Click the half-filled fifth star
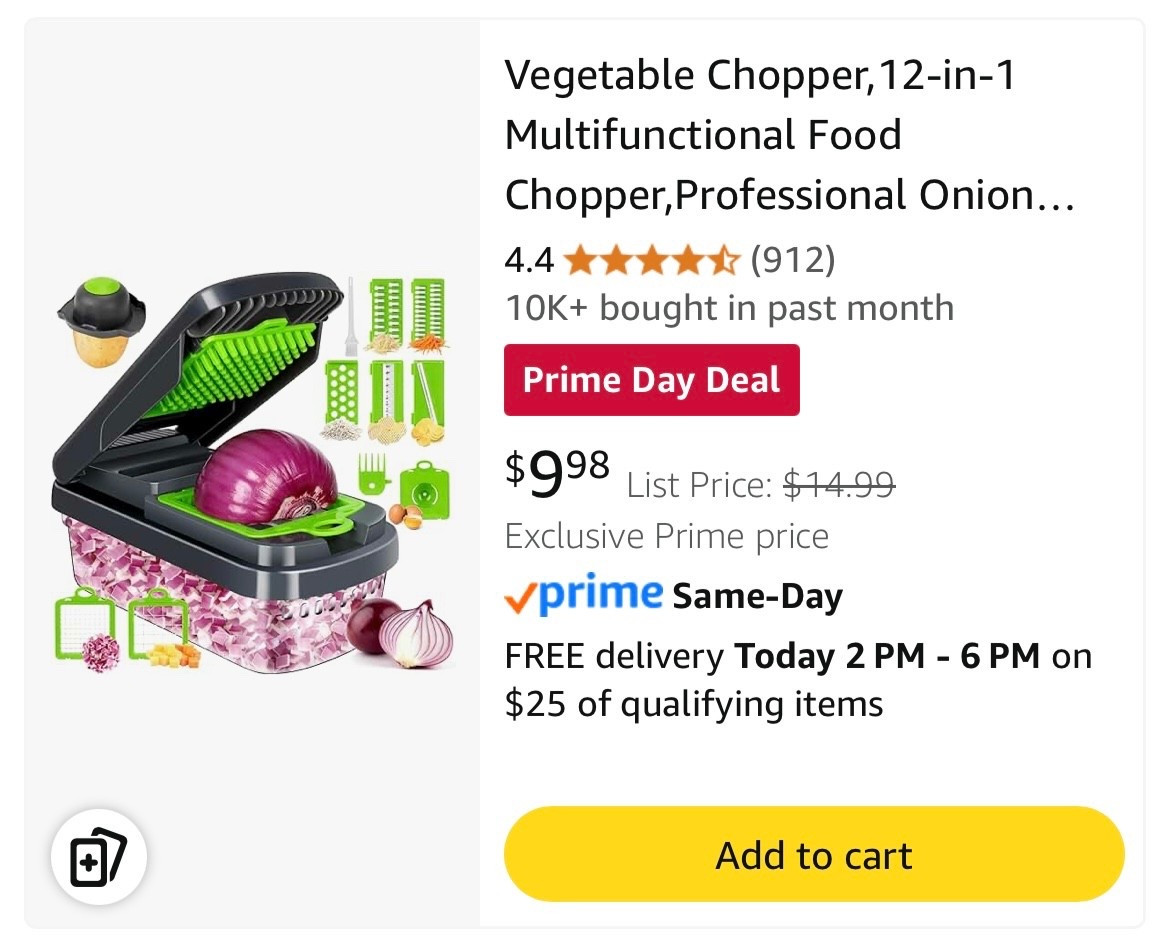Screen dimensions: 1170x949 [x=725, y=260]
